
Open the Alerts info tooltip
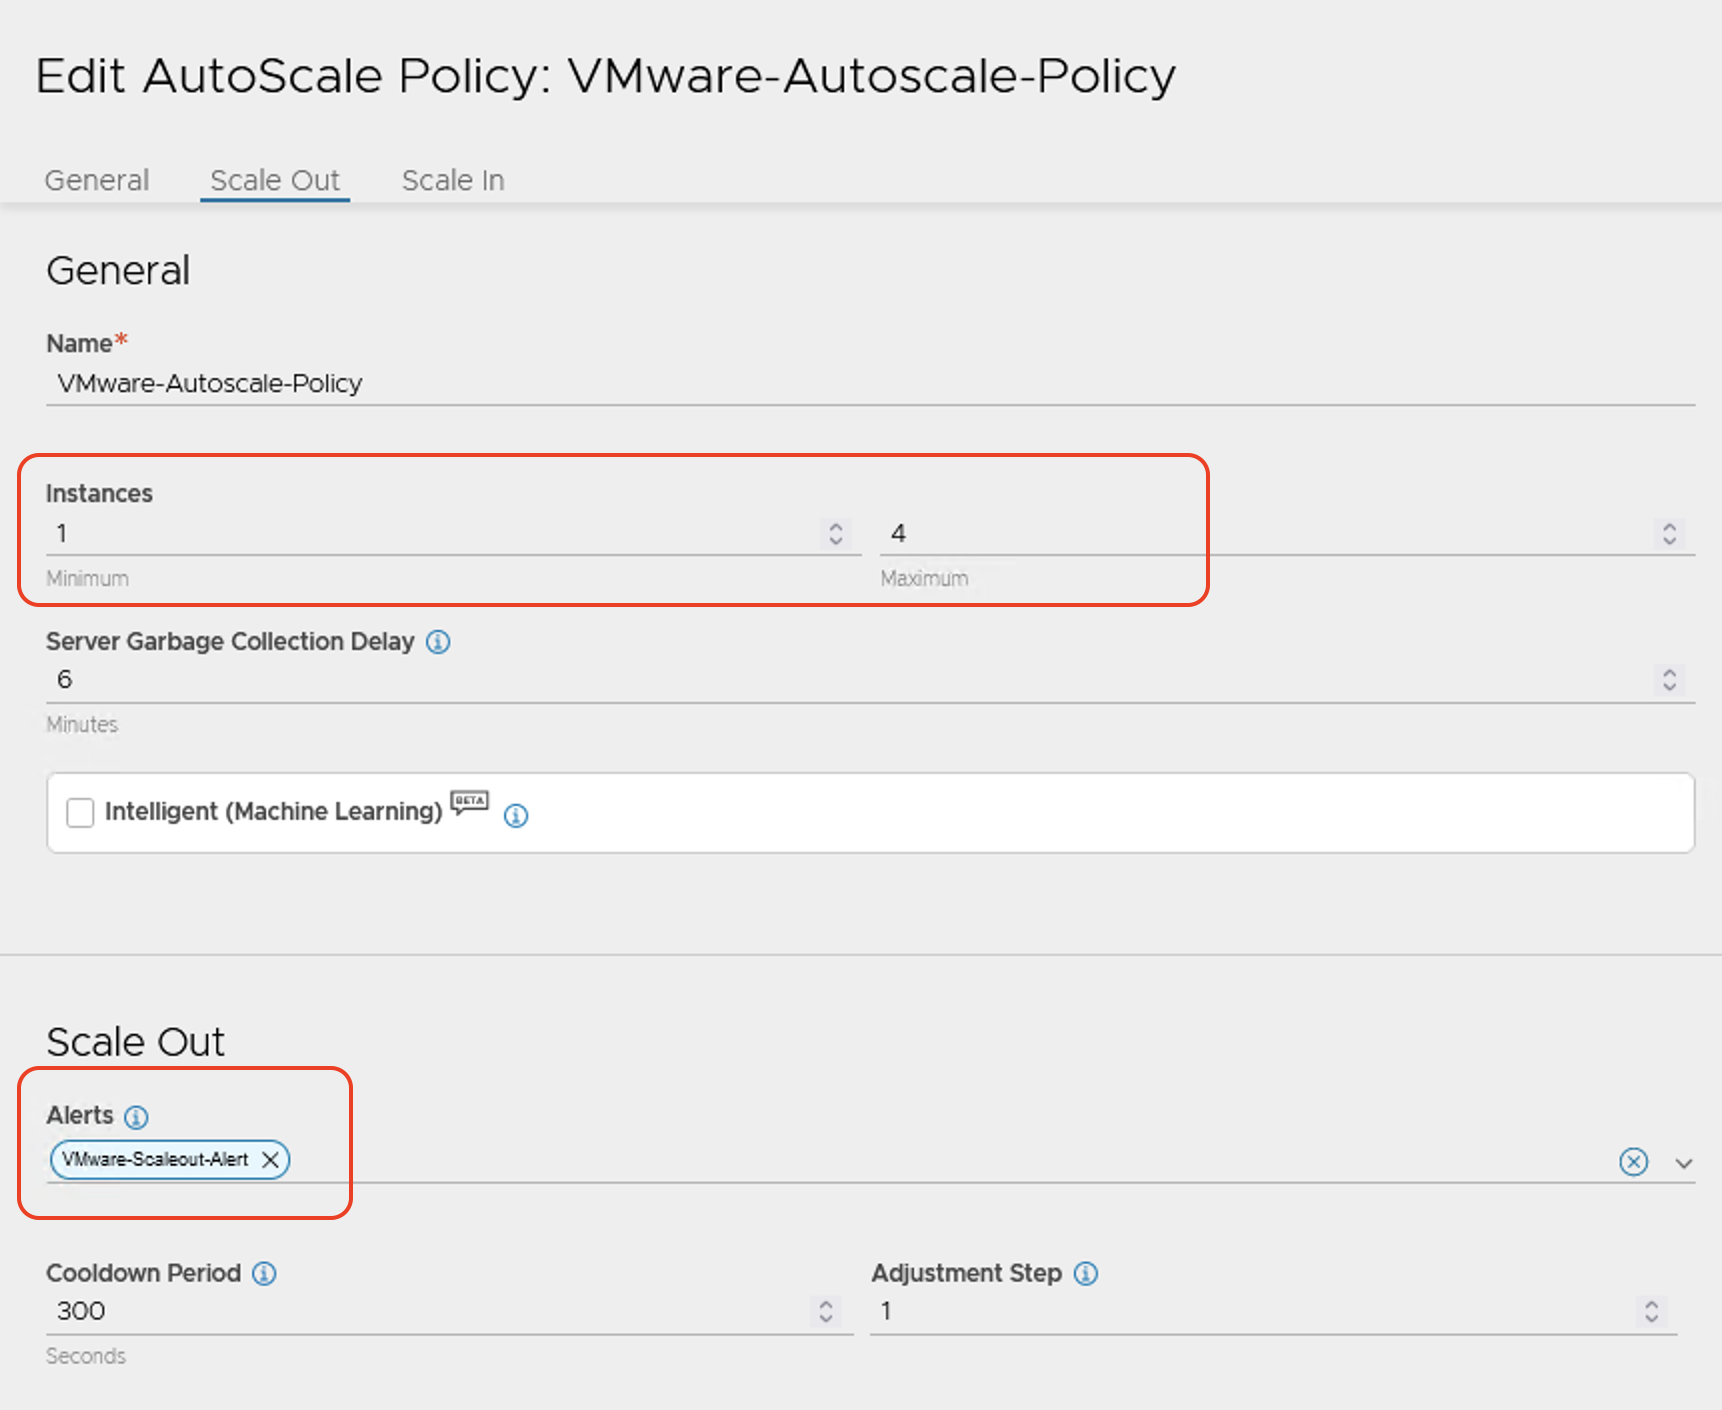pos(136,1116)
